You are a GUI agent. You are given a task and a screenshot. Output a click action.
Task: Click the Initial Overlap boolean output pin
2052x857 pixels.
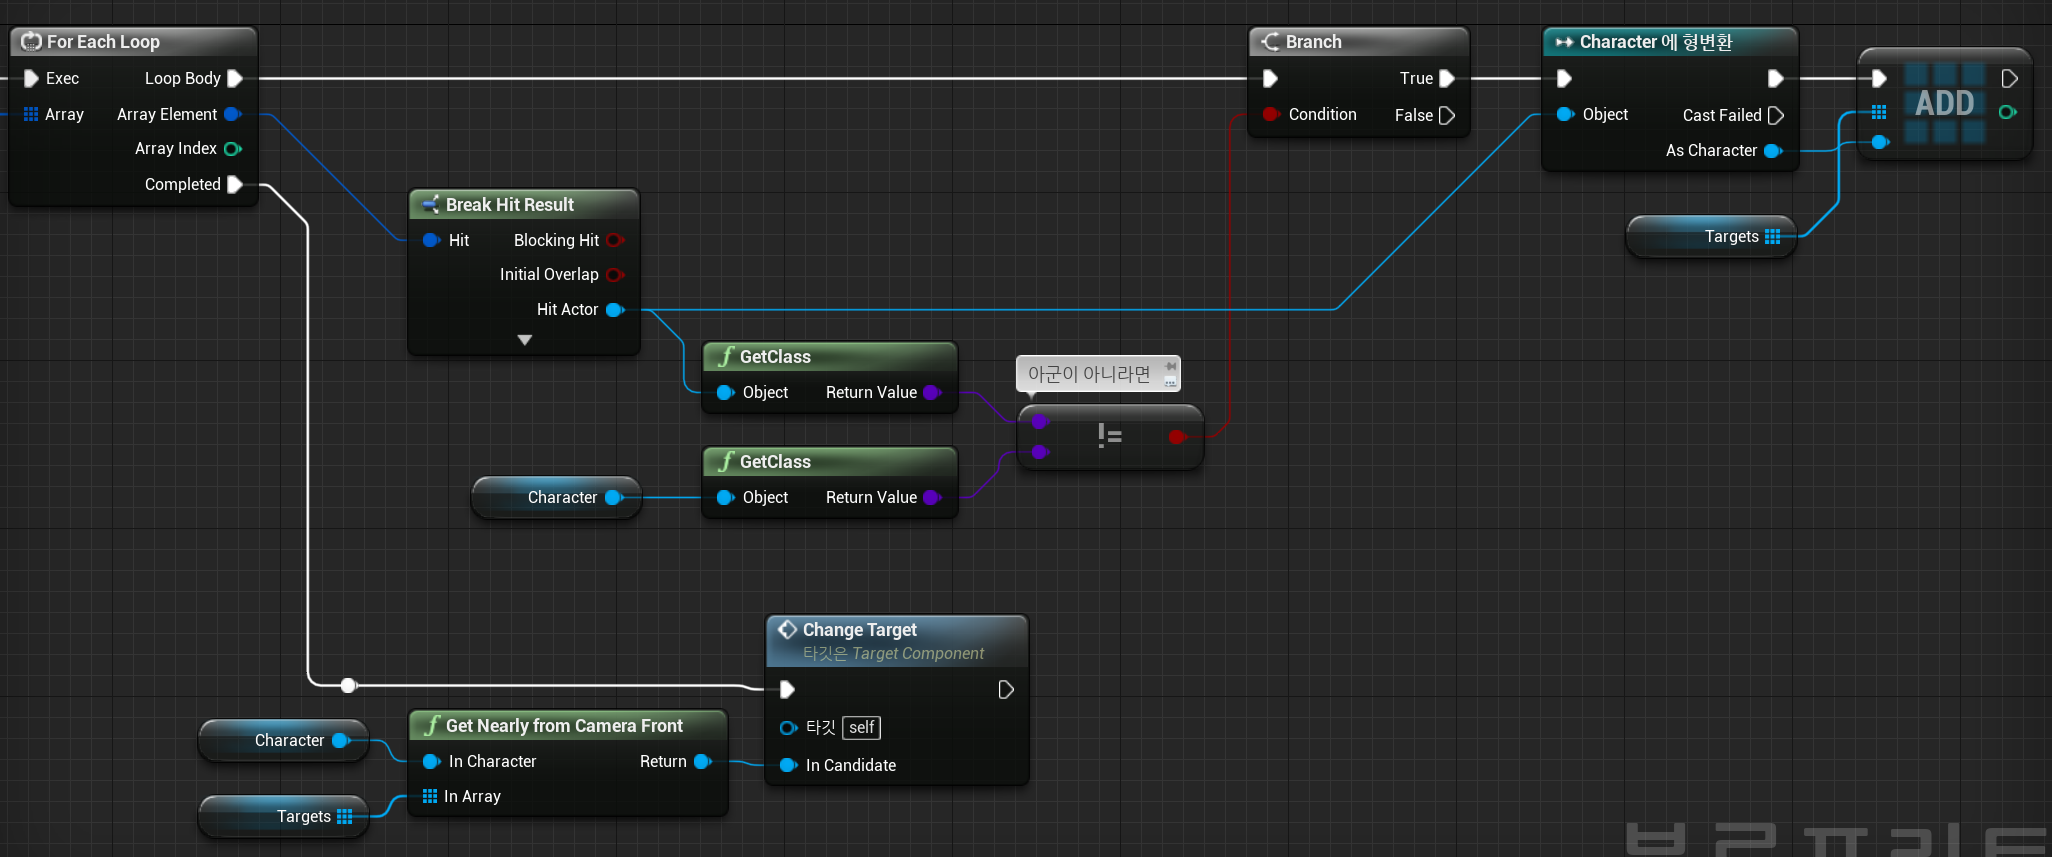pyautogui.click(x=615, y=275)
